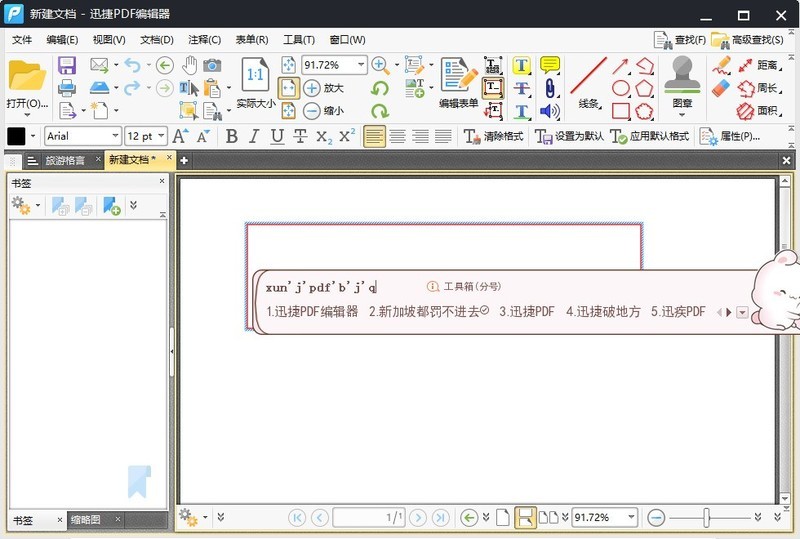Click the 清除格式 button
The height and width of the screenshot is (539, 800).
pos(493,137)
